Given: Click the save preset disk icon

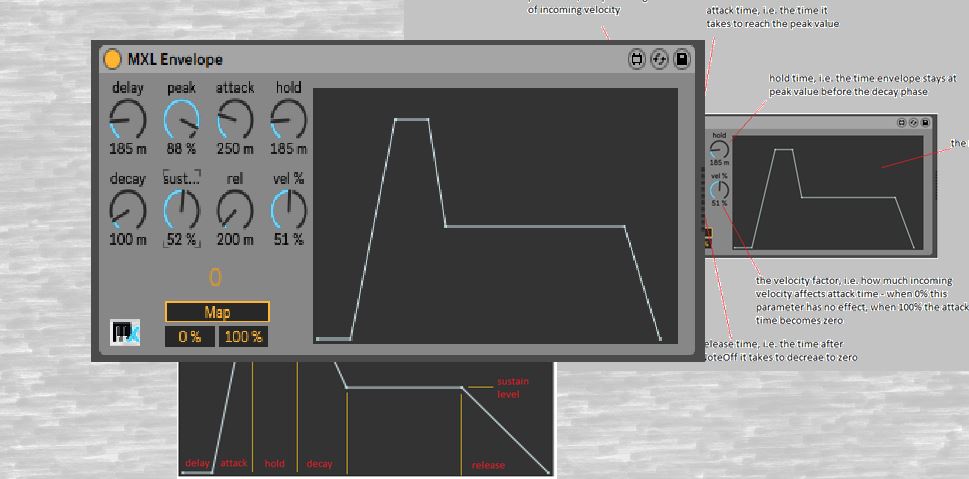Looking at the screenshot, I should [x=681, y=60].
